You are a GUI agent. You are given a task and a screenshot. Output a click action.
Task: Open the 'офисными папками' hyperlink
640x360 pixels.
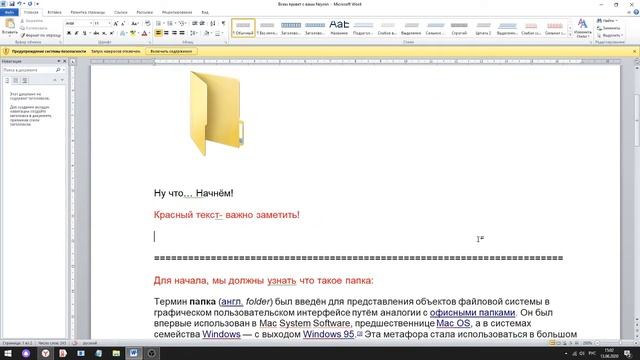(472, 313)
